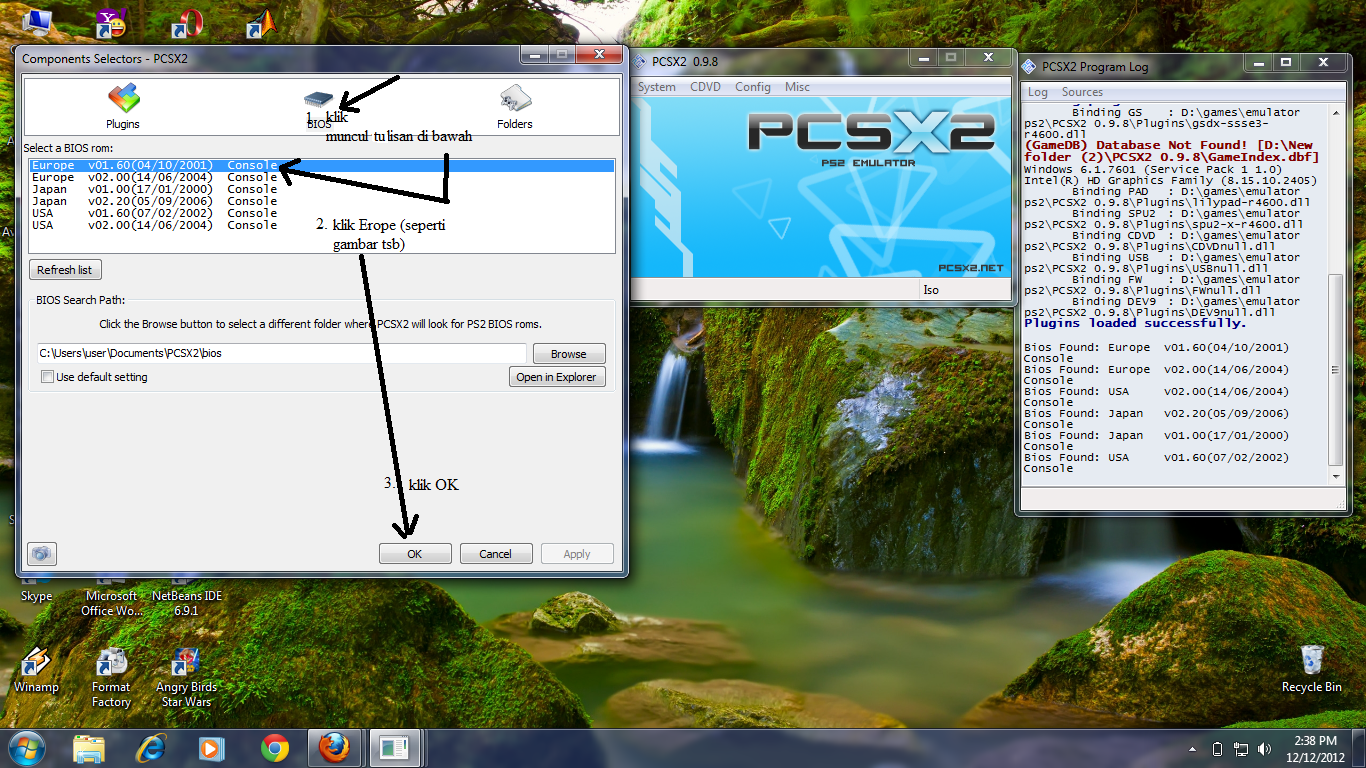Select USA v01.60(07/02/2002) BIOS rom
The image size is (1366, 768).
(x=321, y=213)
